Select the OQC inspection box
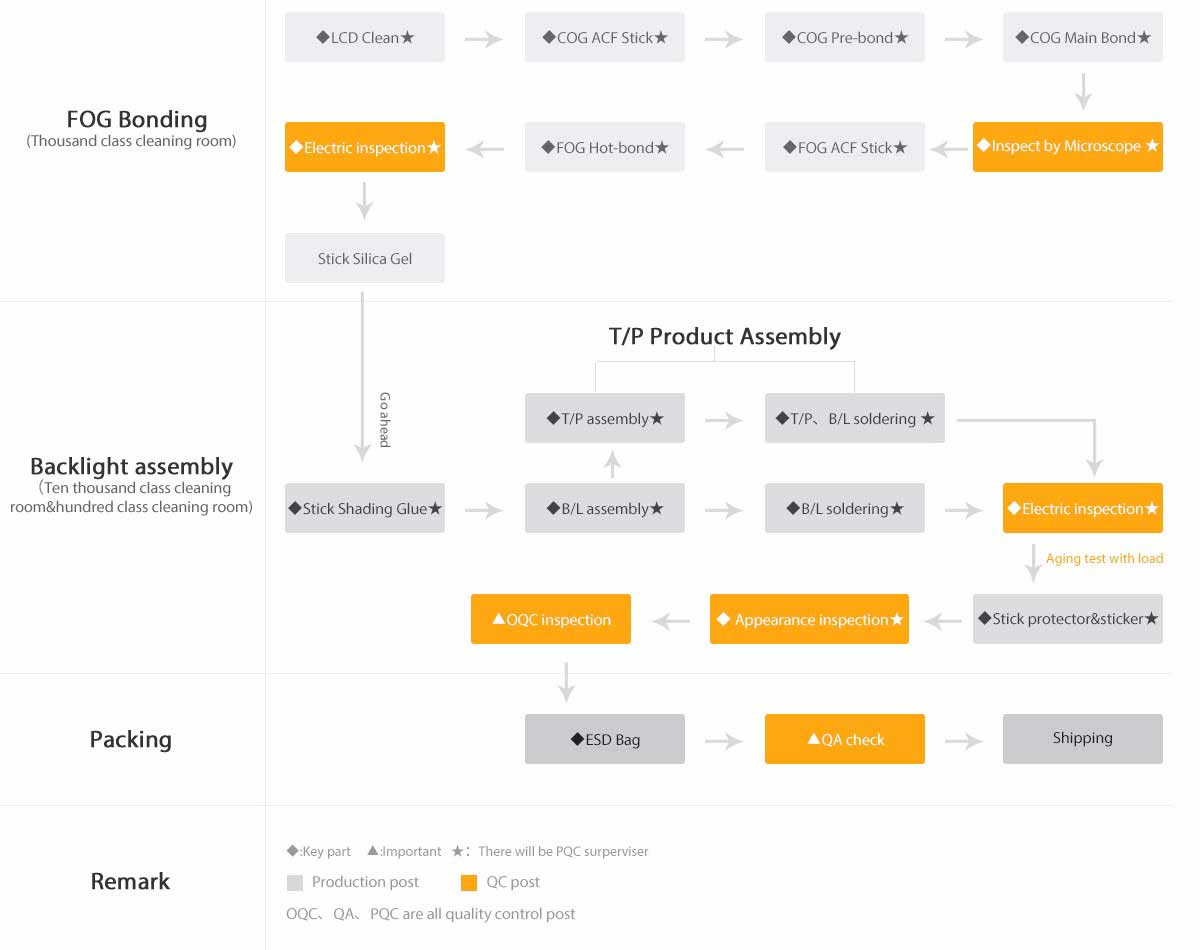 tap(551, 619)
